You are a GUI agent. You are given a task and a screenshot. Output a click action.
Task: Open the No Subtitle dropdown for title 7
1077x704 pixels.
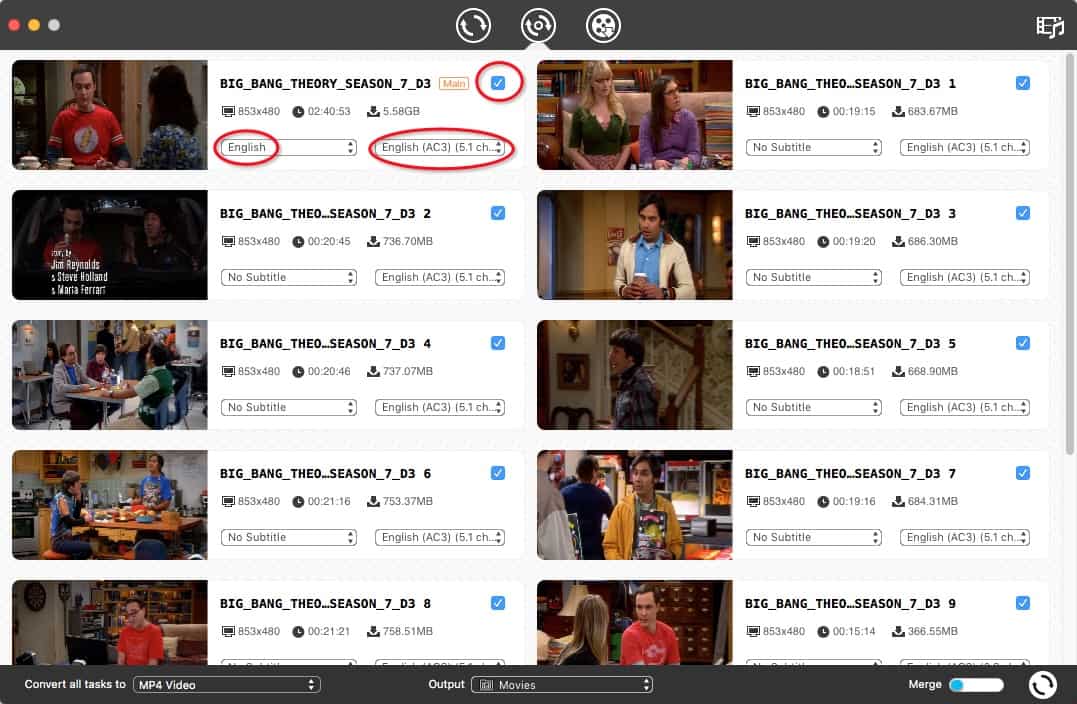click(813, 537)
